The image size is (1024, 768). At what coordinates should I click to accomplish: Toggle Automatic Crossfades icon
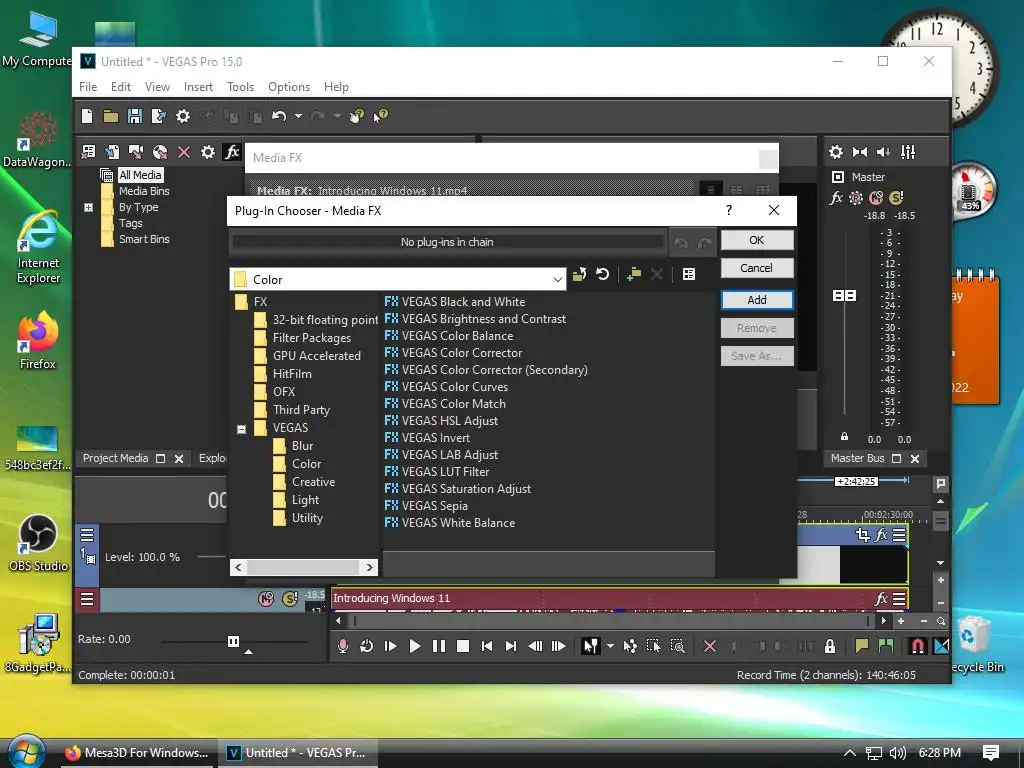click(x=942, y=647)
